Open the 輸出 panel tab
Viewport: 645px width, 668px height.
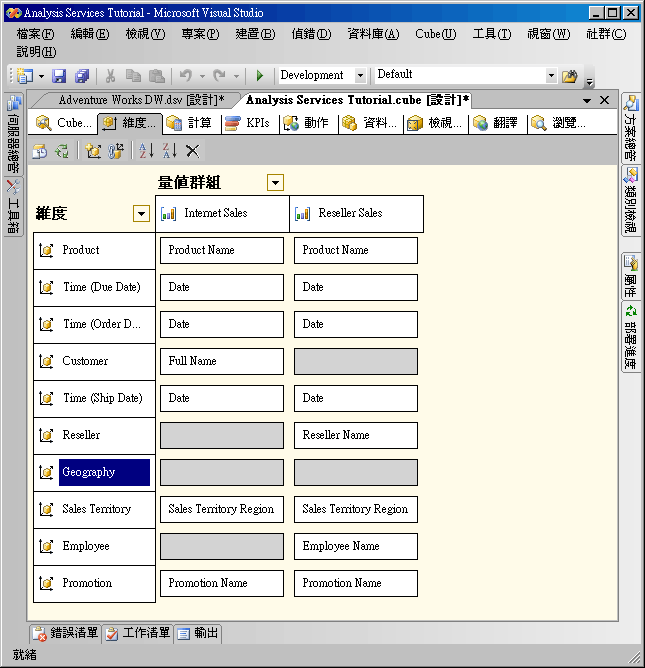pyautogui.click(x=198, y=633)
